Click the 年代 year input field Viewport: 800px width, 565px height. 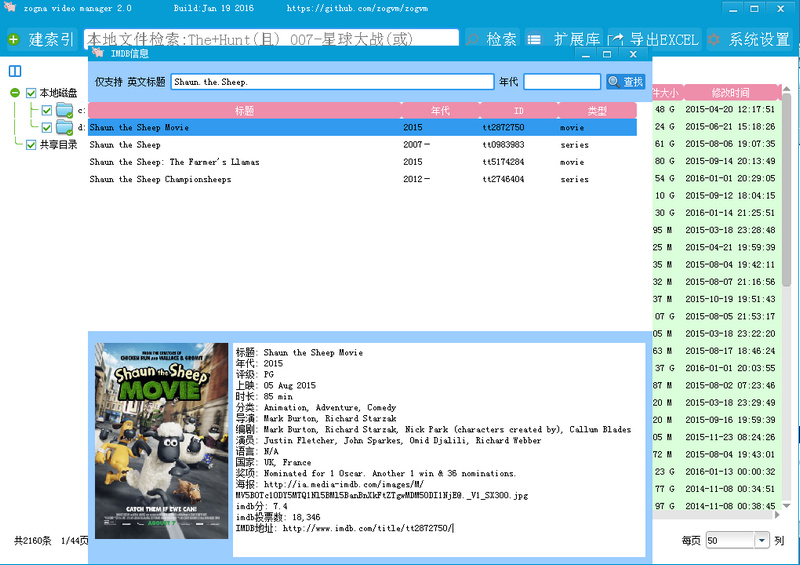(x=561, y=82)
